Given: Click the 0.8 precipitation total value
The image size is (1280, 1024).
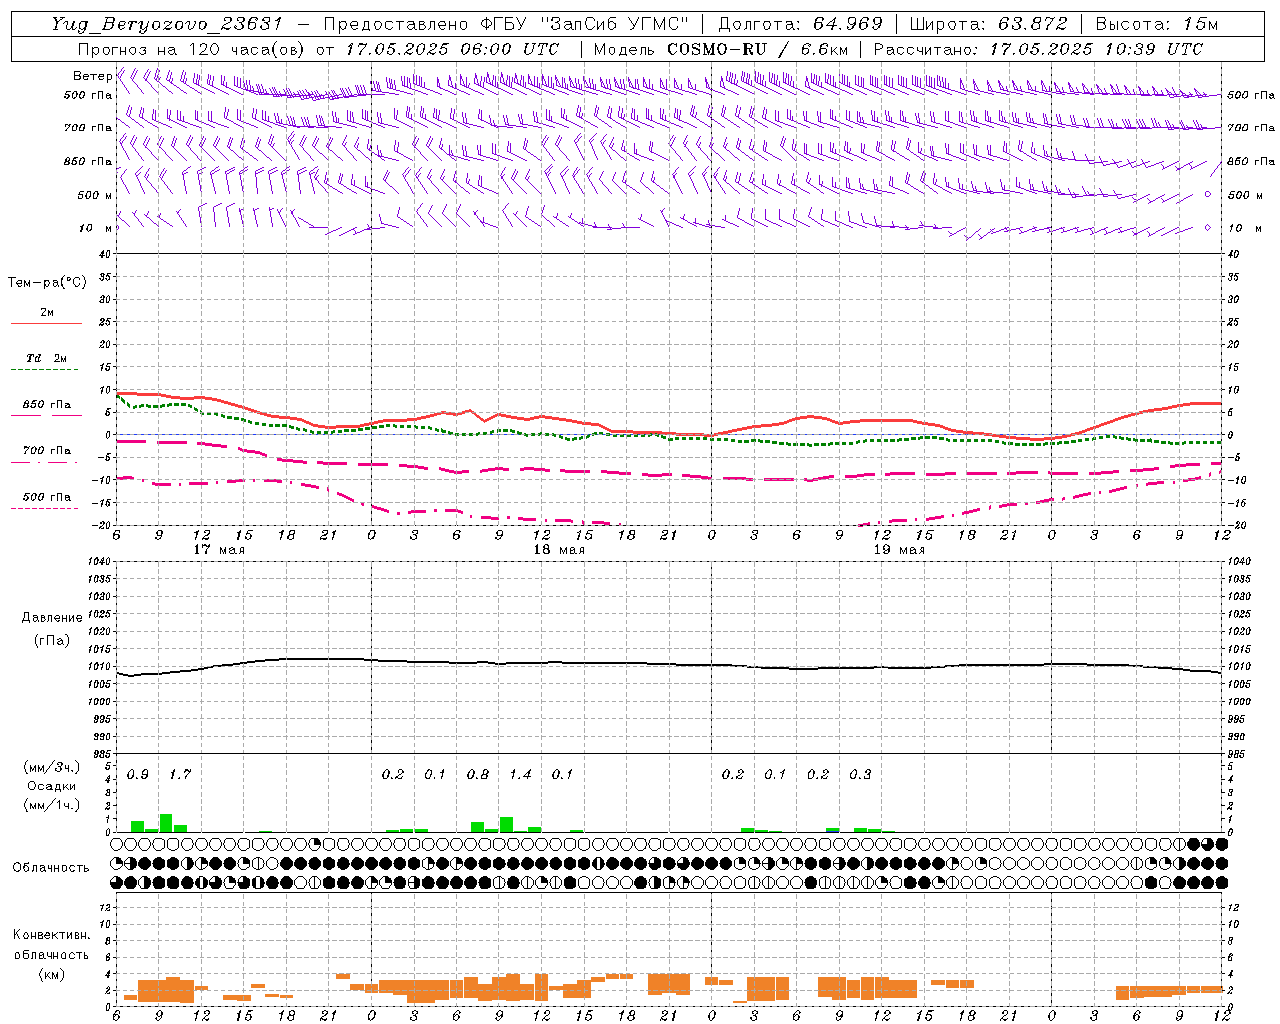Looking at the screenshot, I should coord(478,774).
